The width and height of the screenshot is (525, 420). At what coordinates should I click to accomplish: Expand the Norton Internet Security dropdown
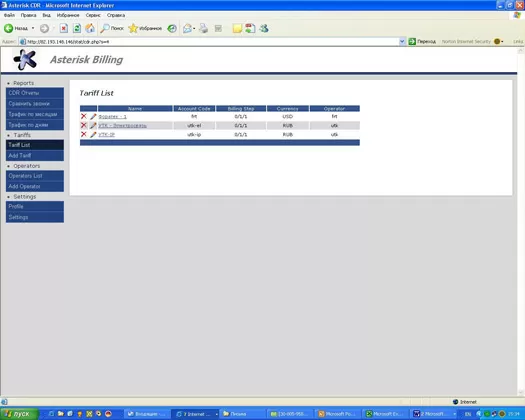[x=502, y=42]
